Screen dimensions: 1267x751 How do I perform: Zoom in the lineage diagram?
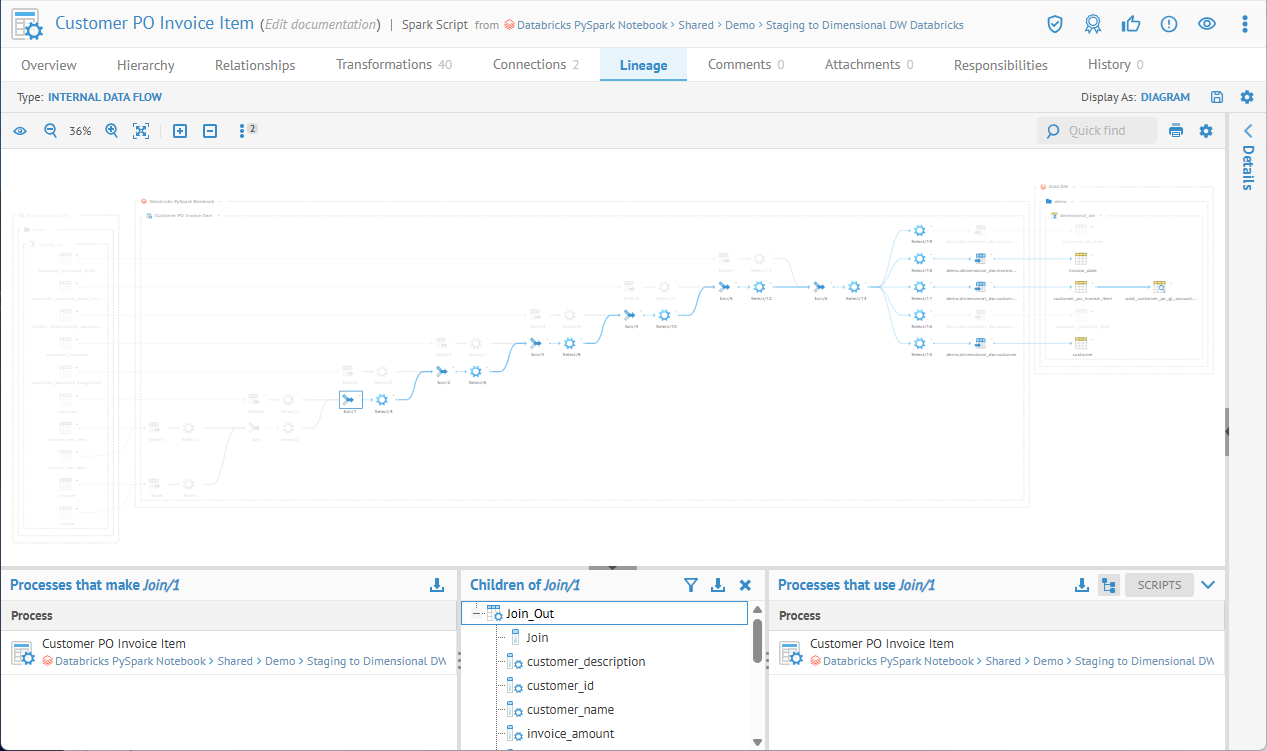pos(111,131)
